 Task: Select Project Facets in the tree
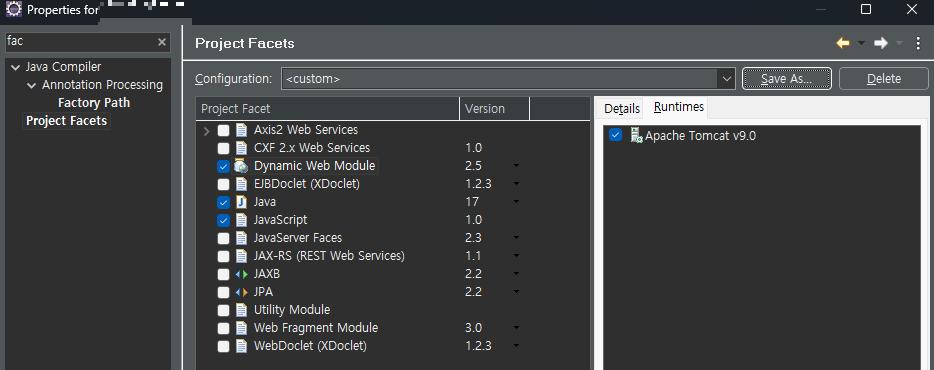[x=67, y=121]
